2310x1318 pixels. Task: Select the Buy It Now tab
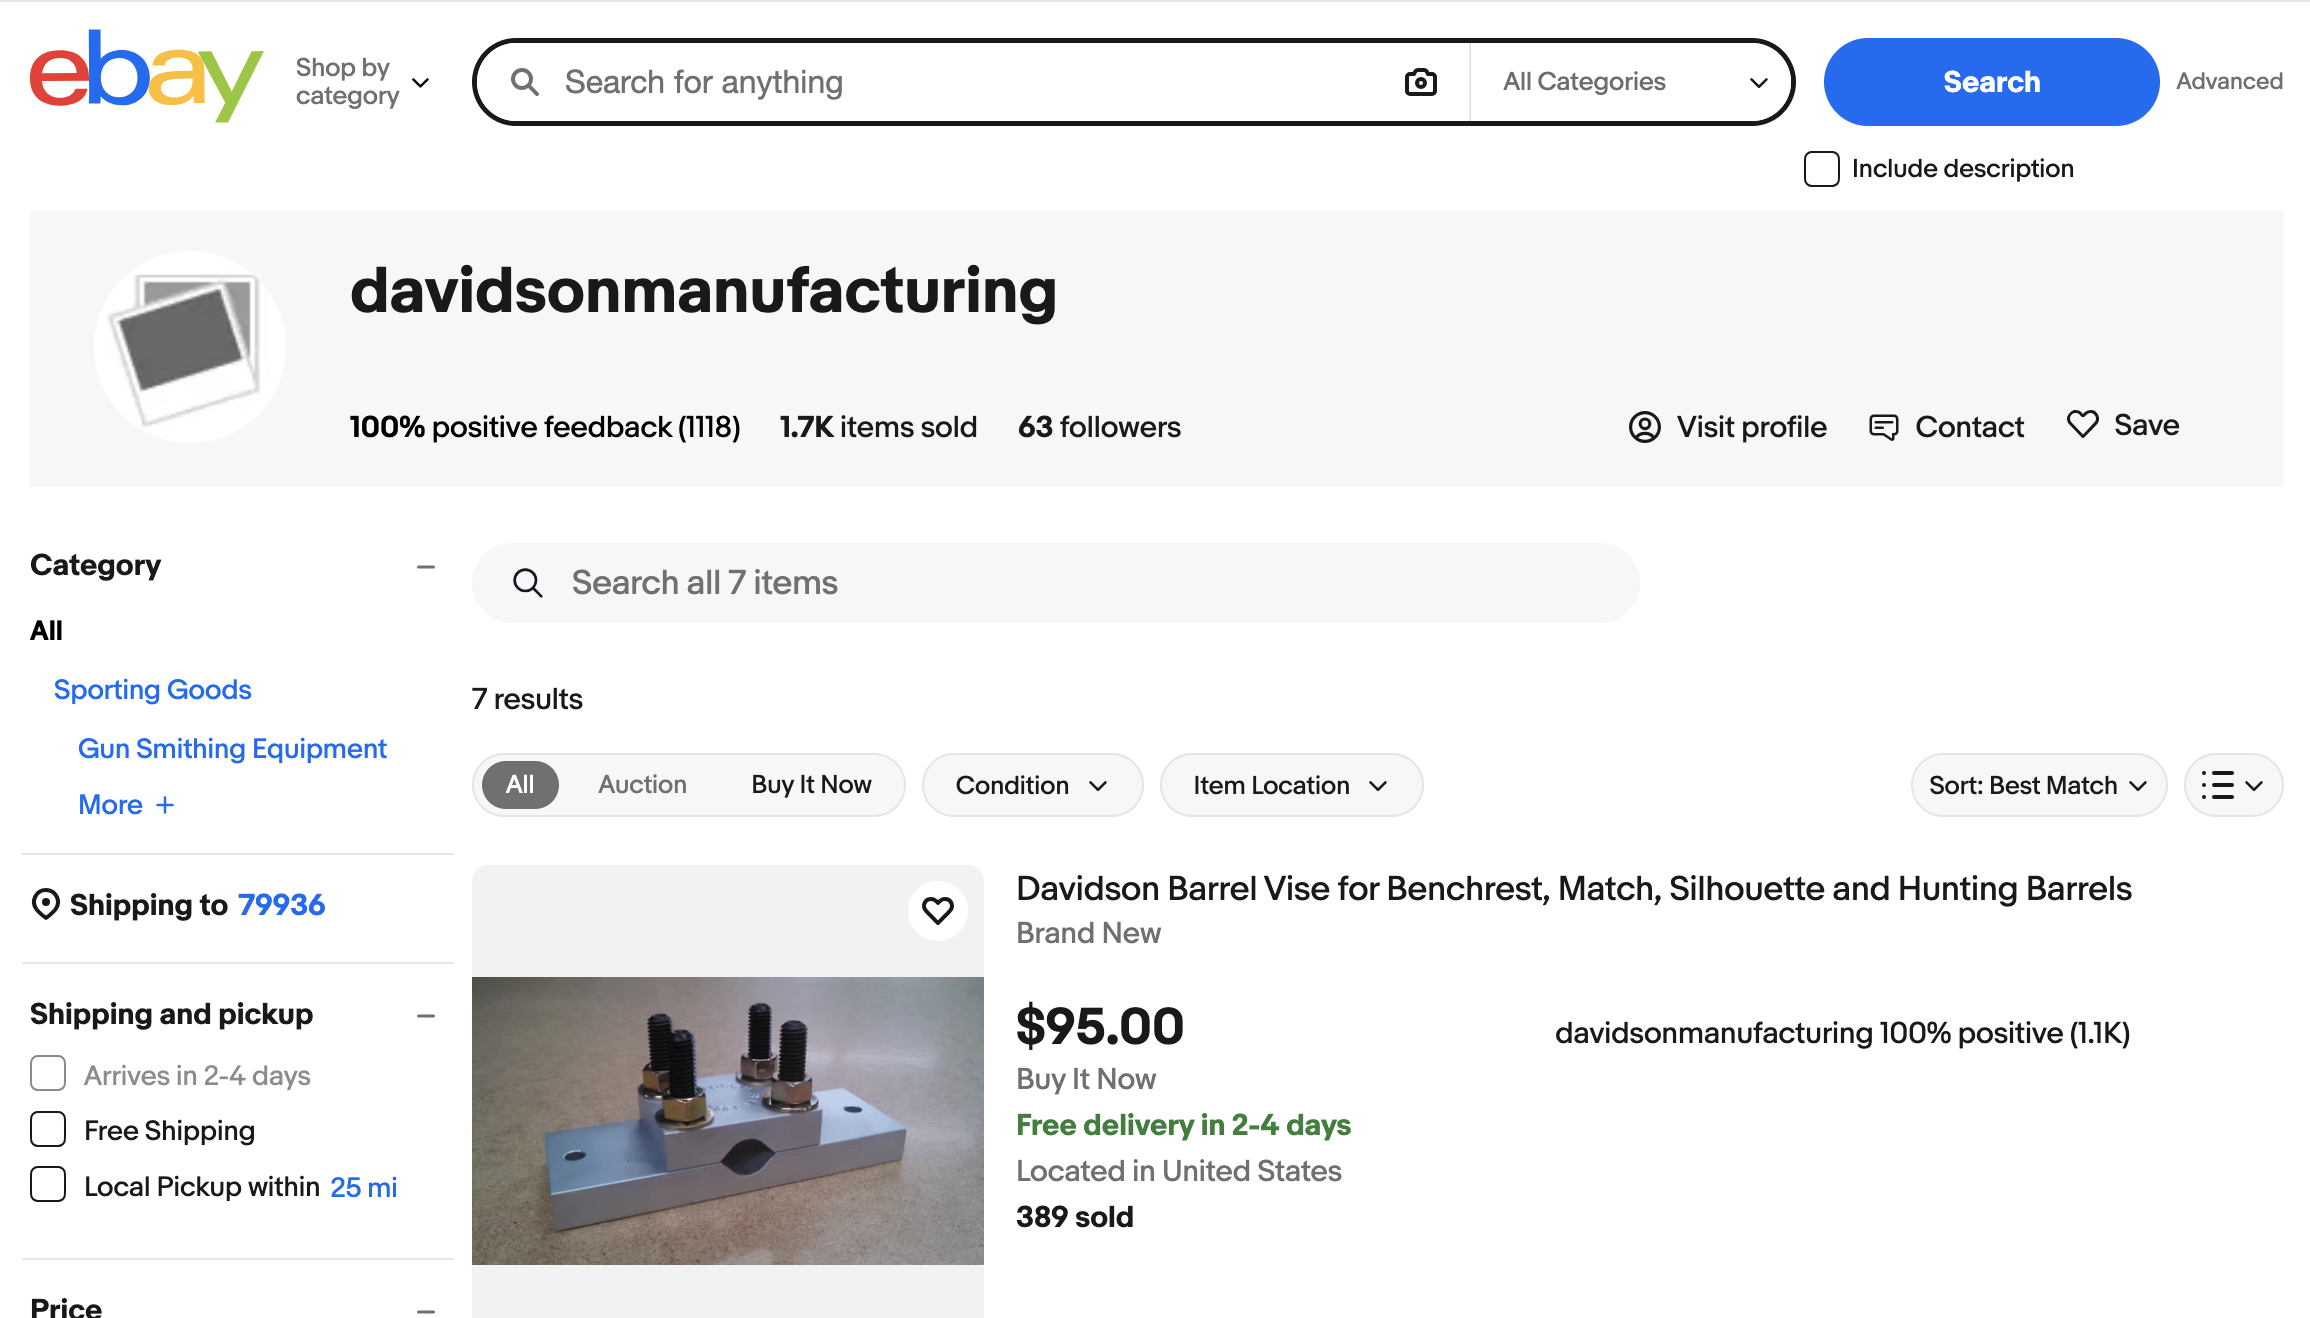811,785
